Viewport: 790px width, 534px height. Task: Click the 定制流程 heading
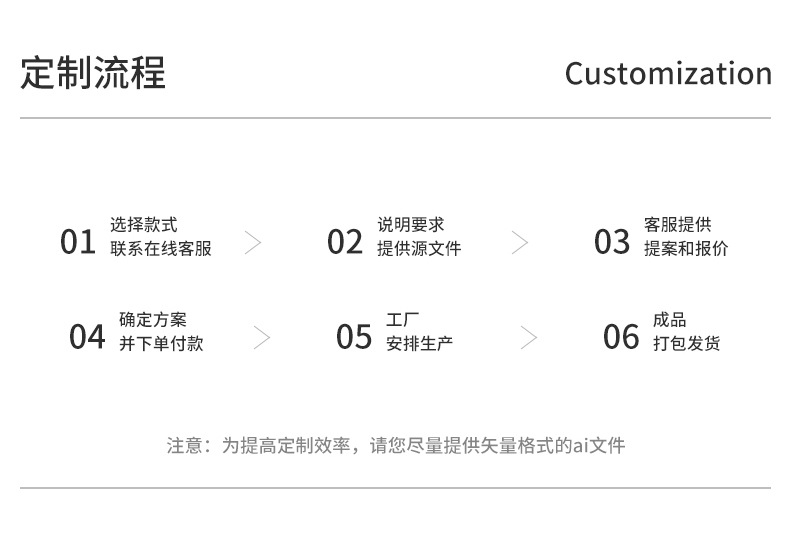pyautogui.click(x=93, y=73)
